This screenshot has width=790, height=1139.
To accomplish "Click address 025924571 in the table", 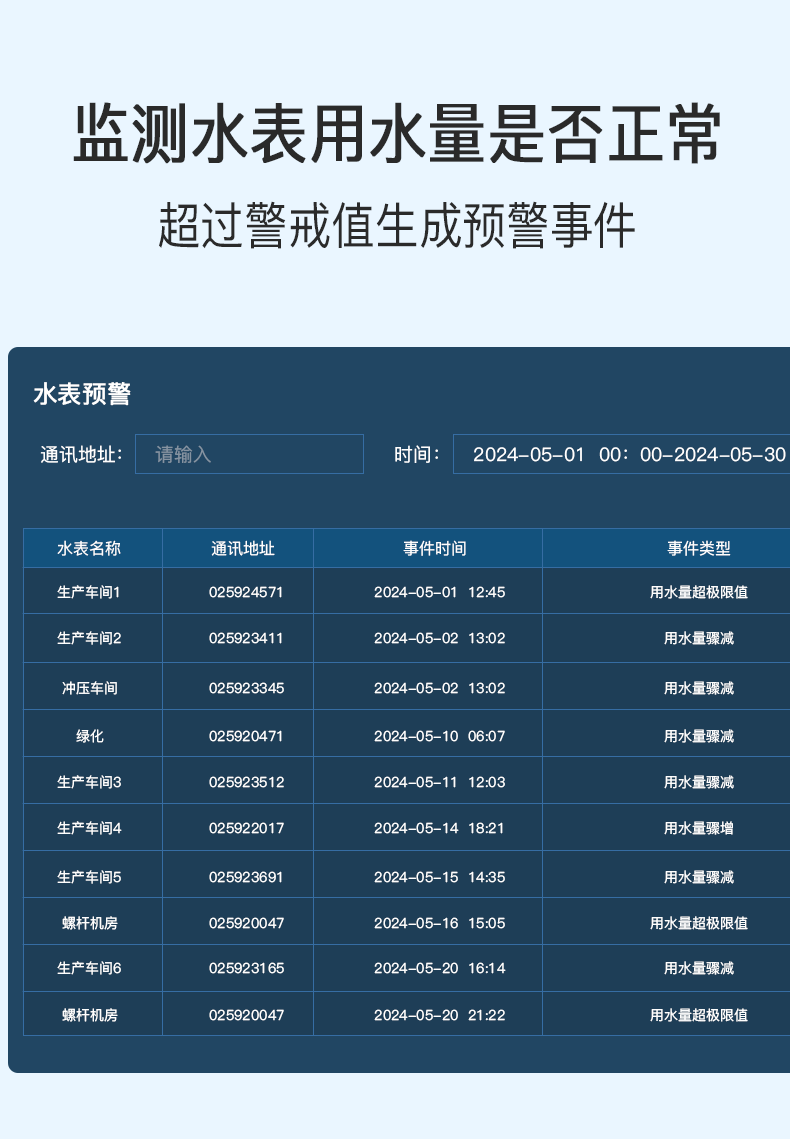I will tap(246, 592).
